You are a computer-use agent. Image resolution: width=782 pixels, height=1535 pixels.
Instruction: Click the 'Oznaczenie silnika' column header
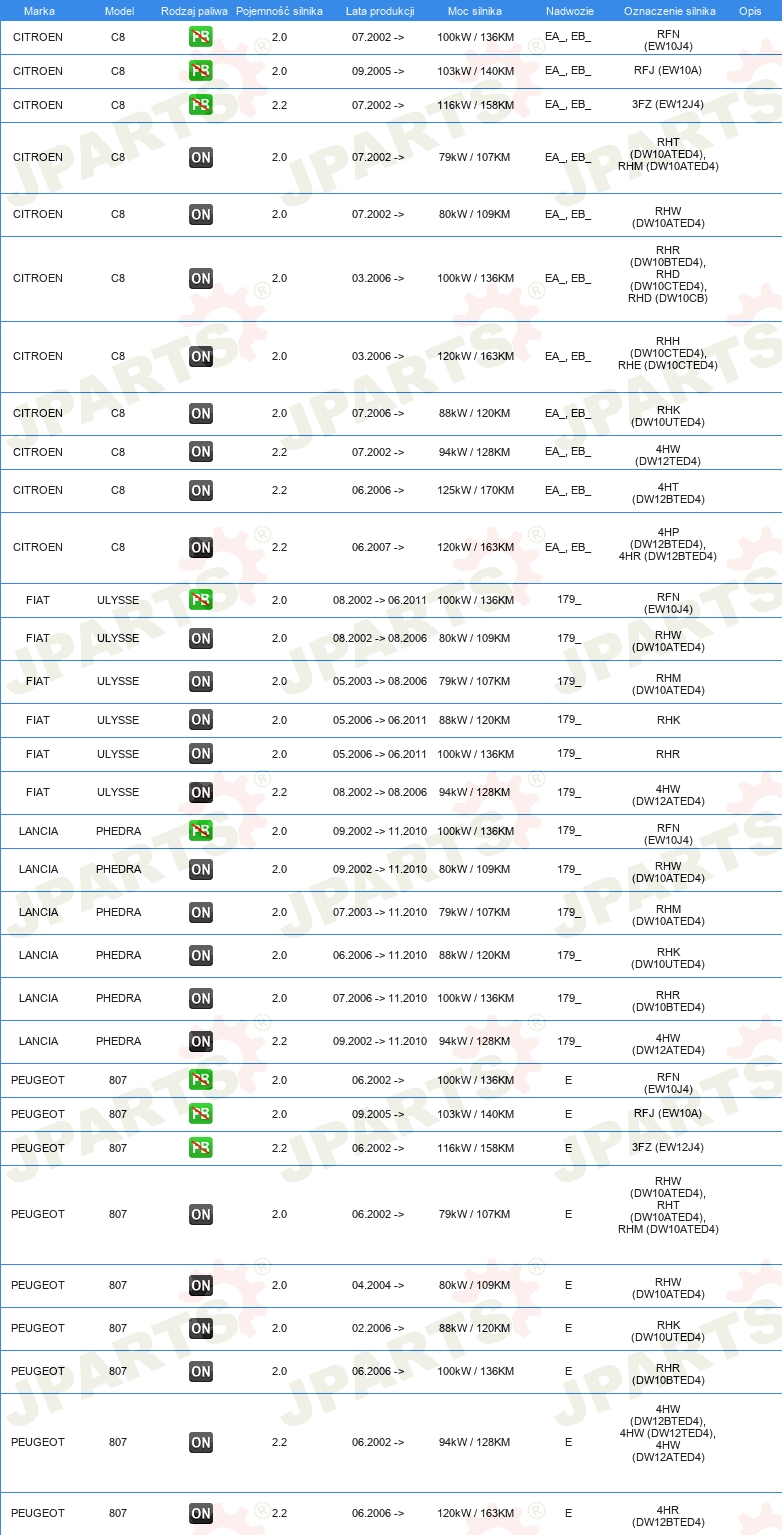pyautogui.click(x=669, y=11)
